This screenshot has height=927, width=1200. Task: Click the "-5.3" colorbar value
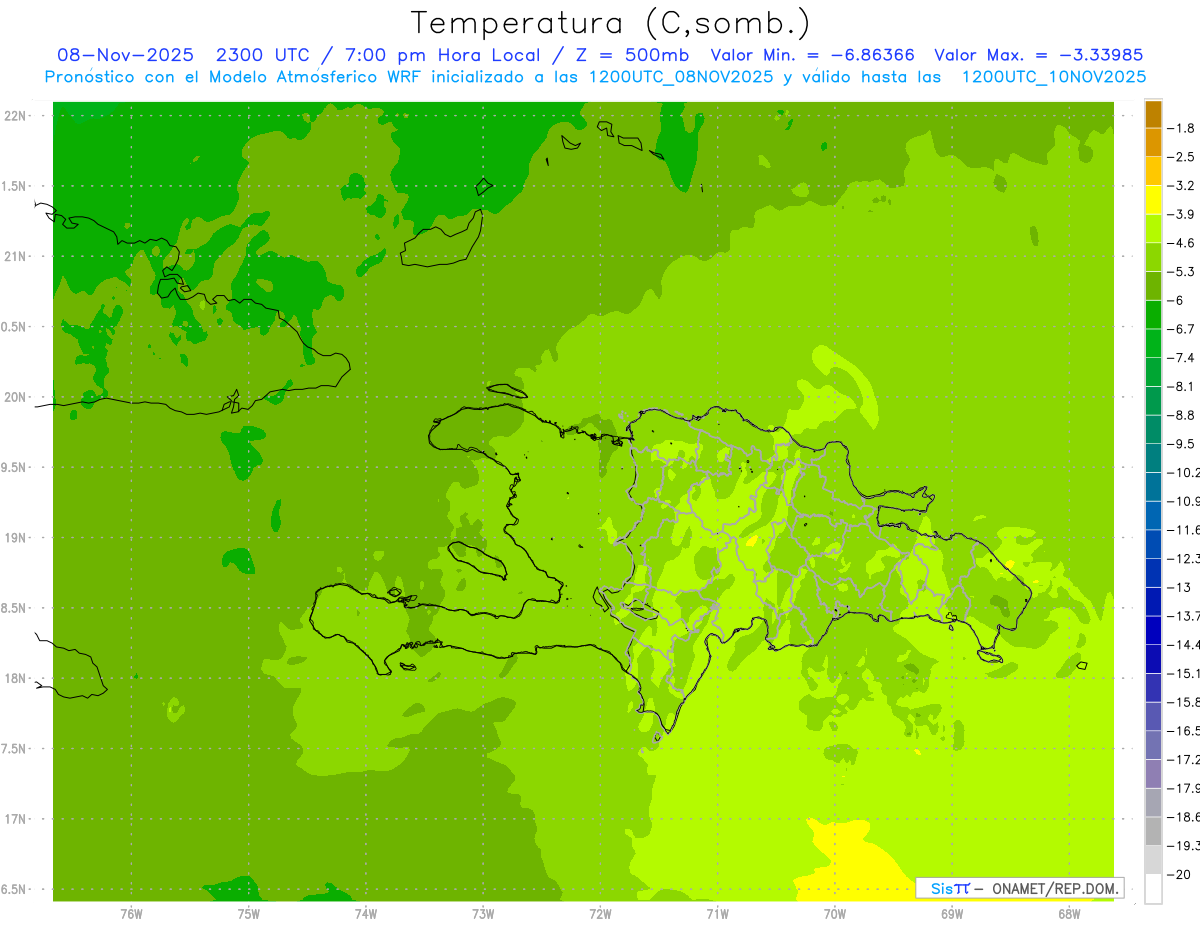coord(1183,272)
